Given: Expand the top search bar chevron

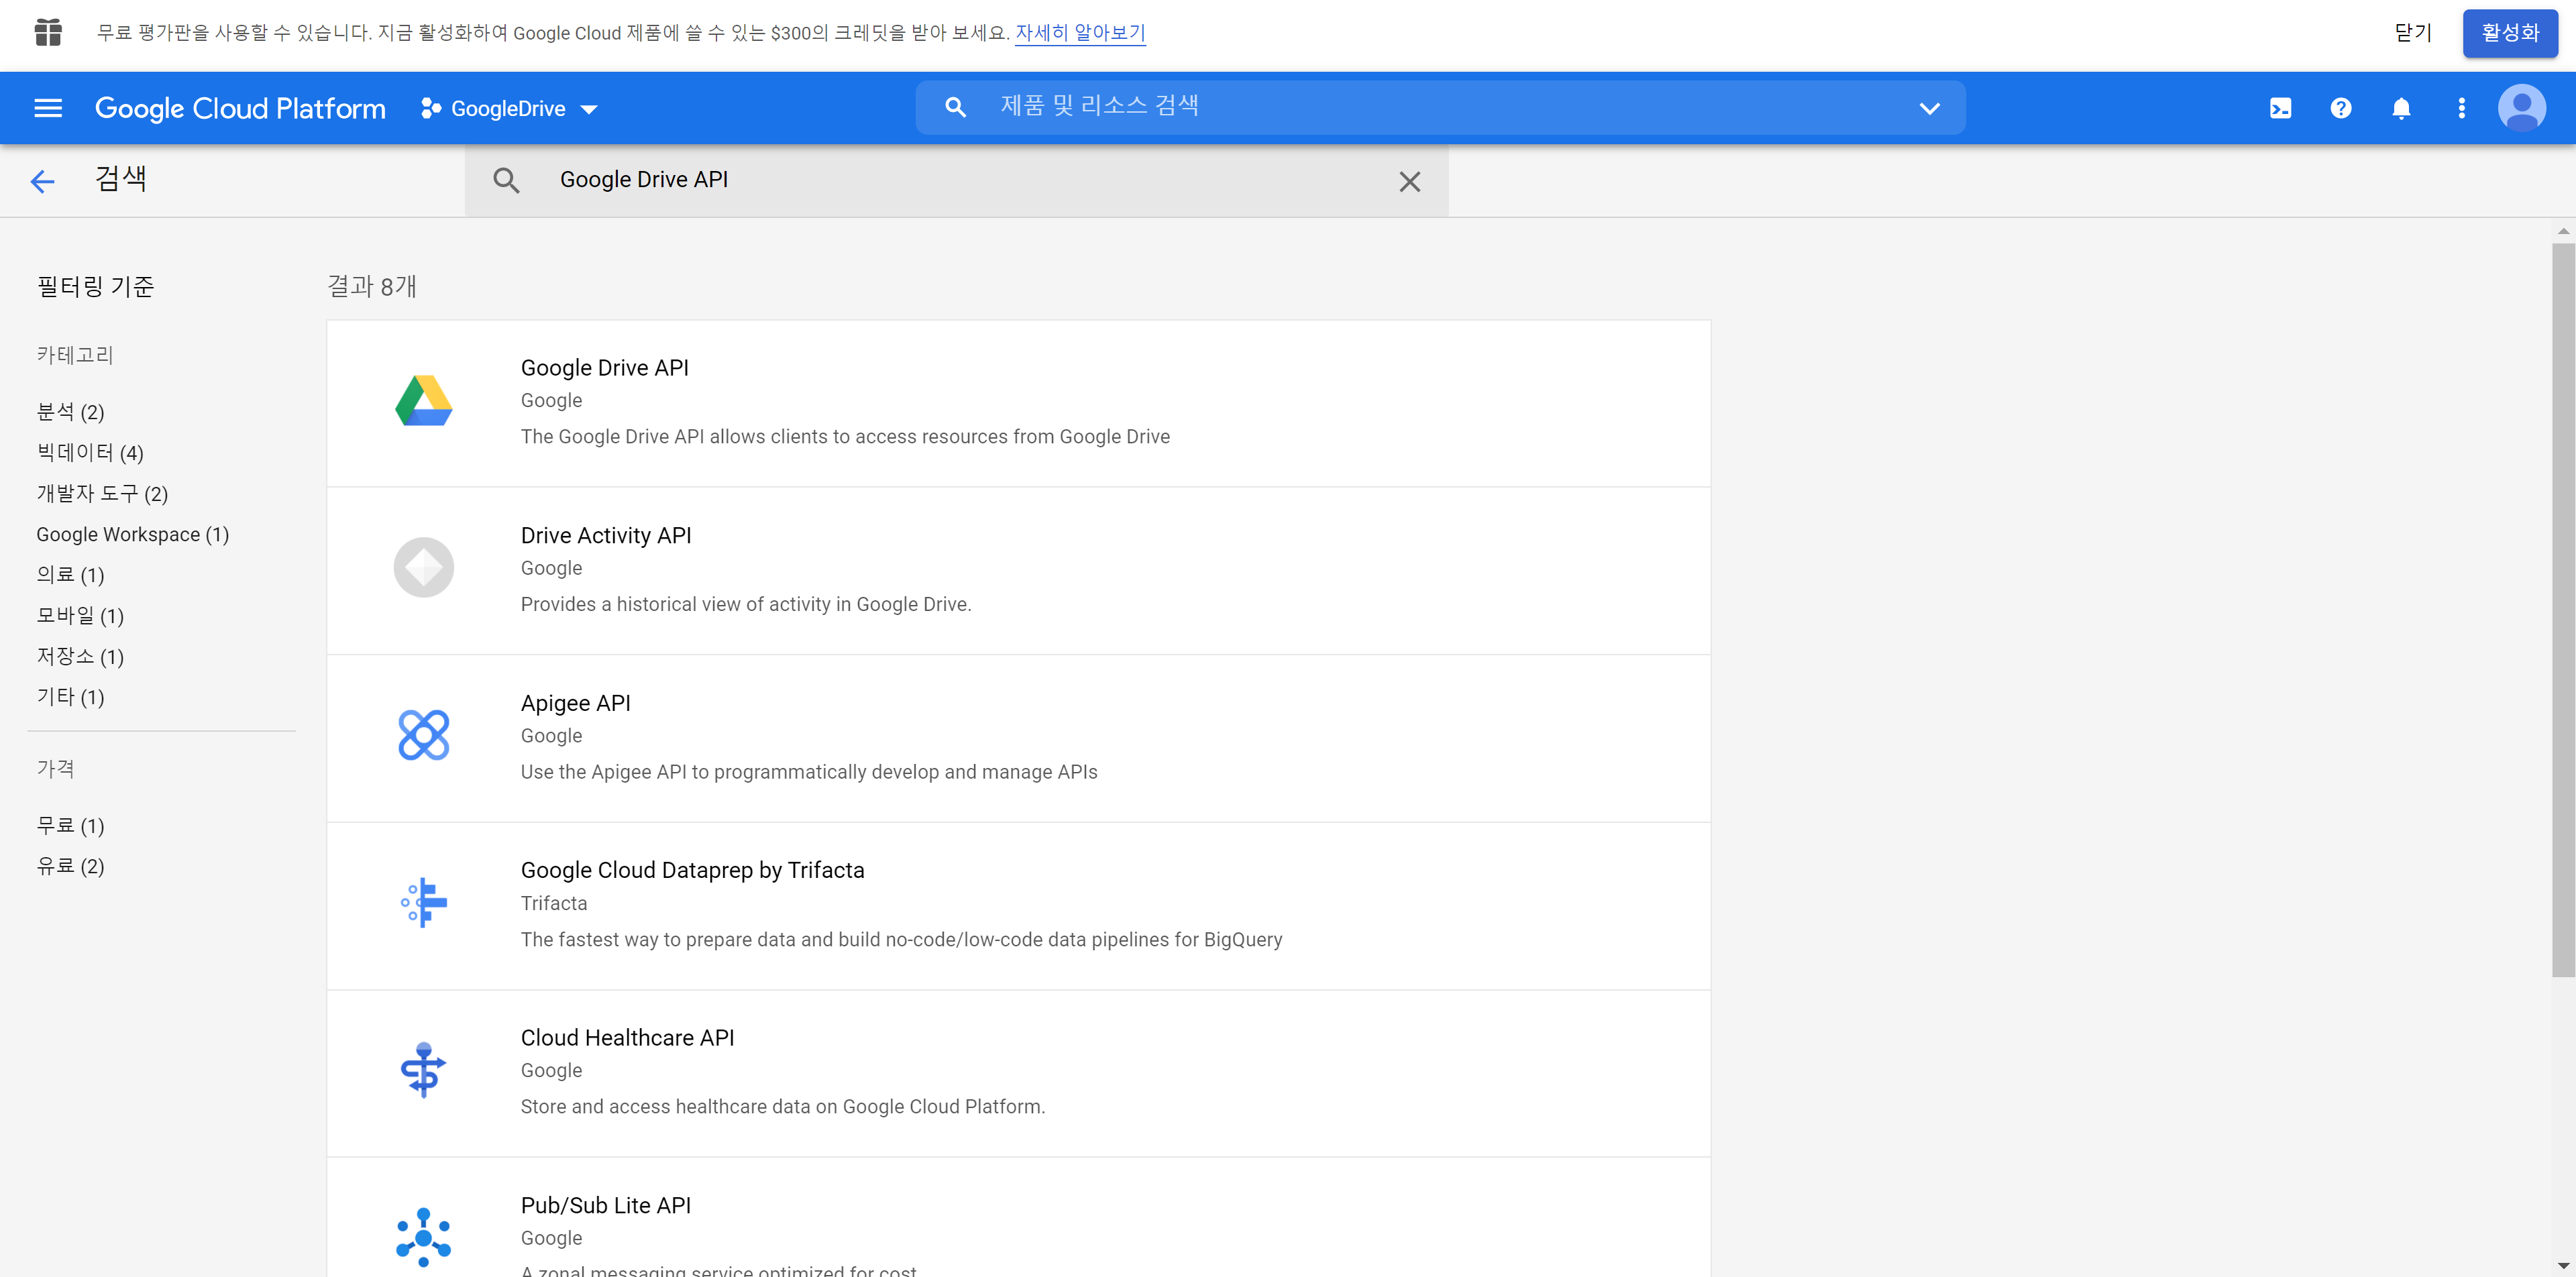Looking at the screenshot, I should coord(1929,108).
